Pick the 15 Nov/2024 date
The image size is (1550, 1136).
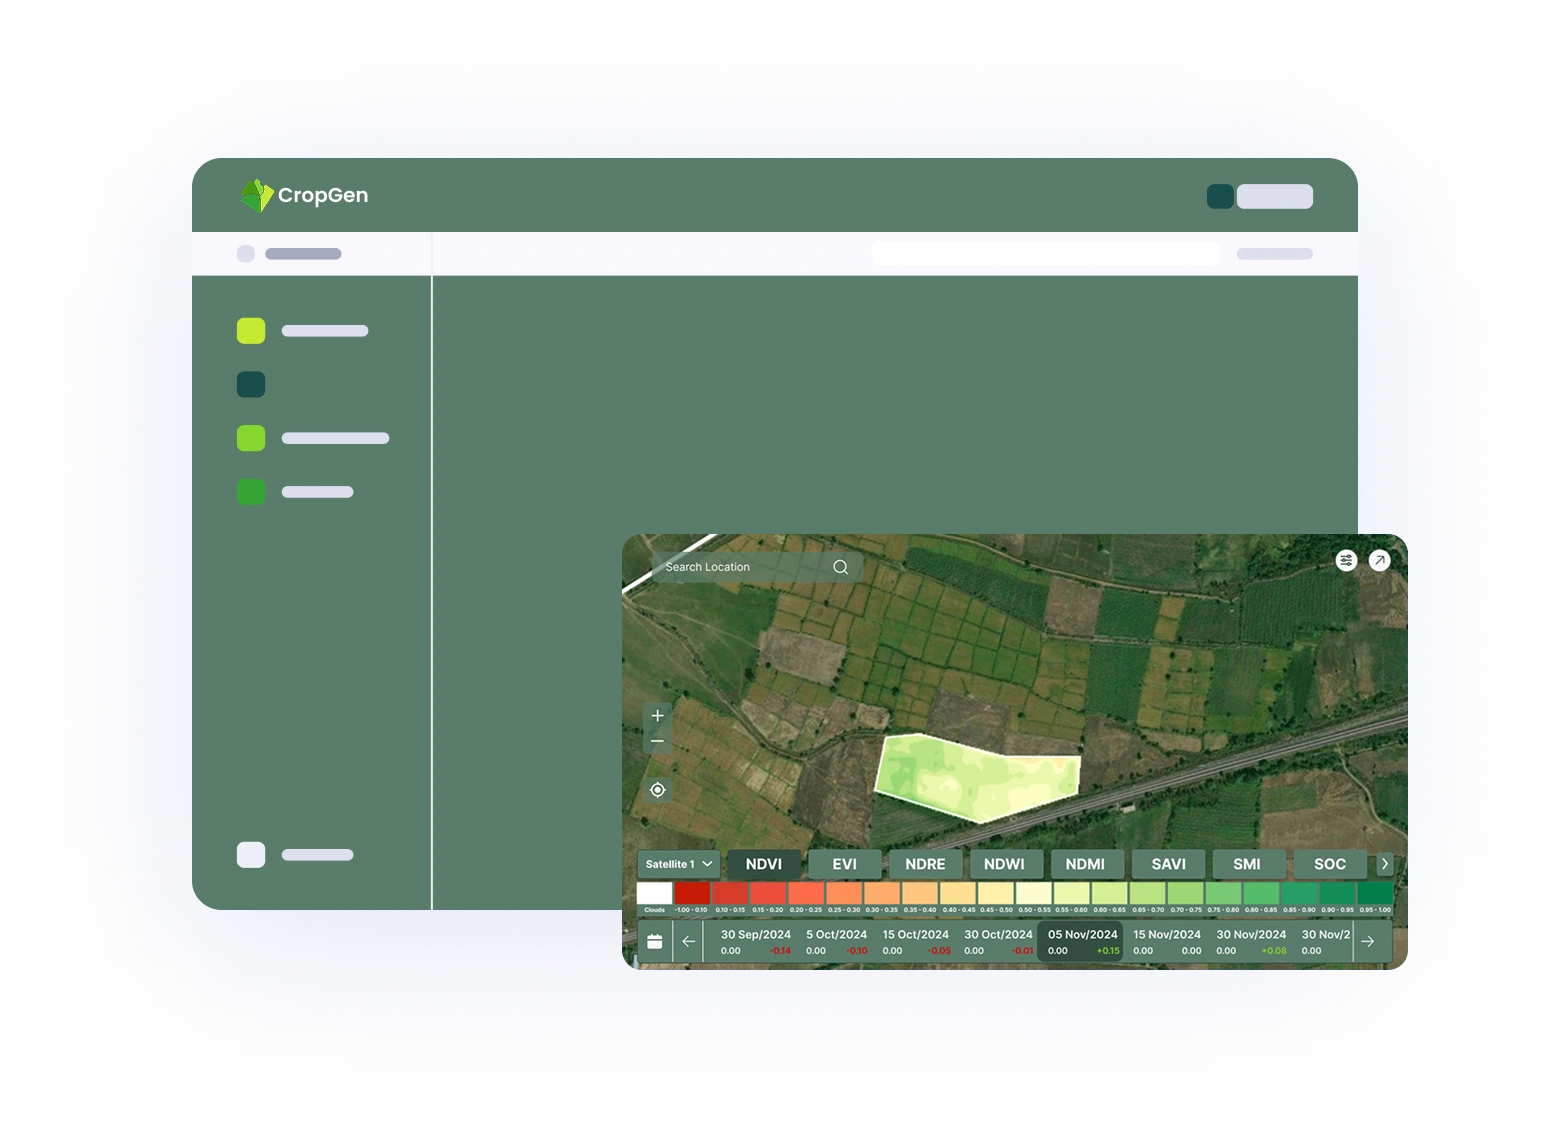[x=1167, y=942]
